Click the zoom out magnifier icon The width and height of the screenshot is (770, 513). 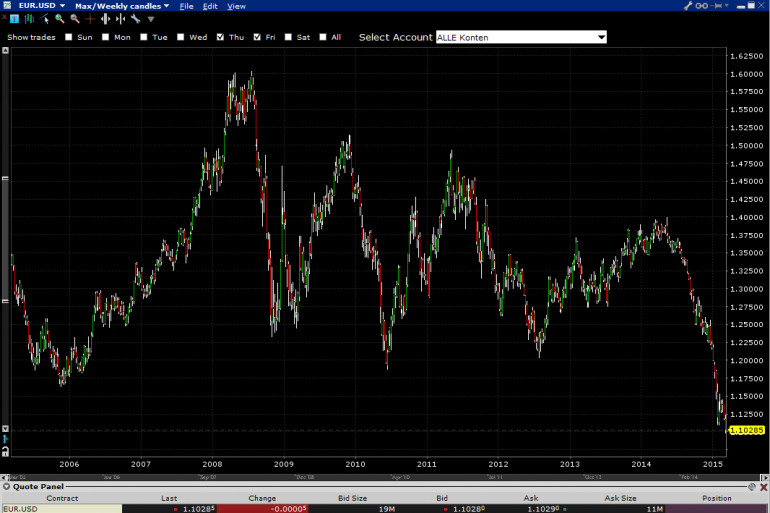click(75, 19)
